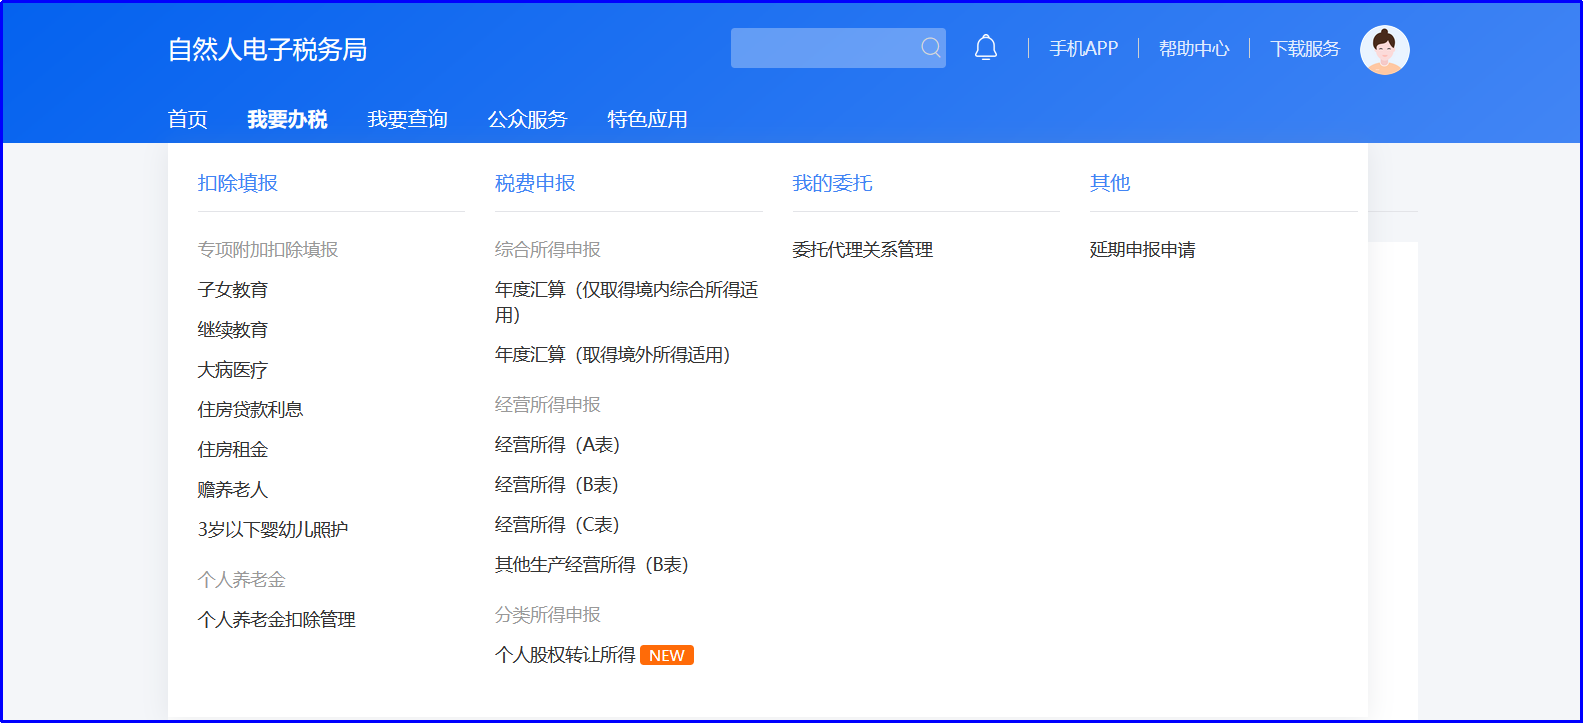1584x724 pixels.
Task: Click the 税费申报 section heading
Action: [x=535, y=183]
